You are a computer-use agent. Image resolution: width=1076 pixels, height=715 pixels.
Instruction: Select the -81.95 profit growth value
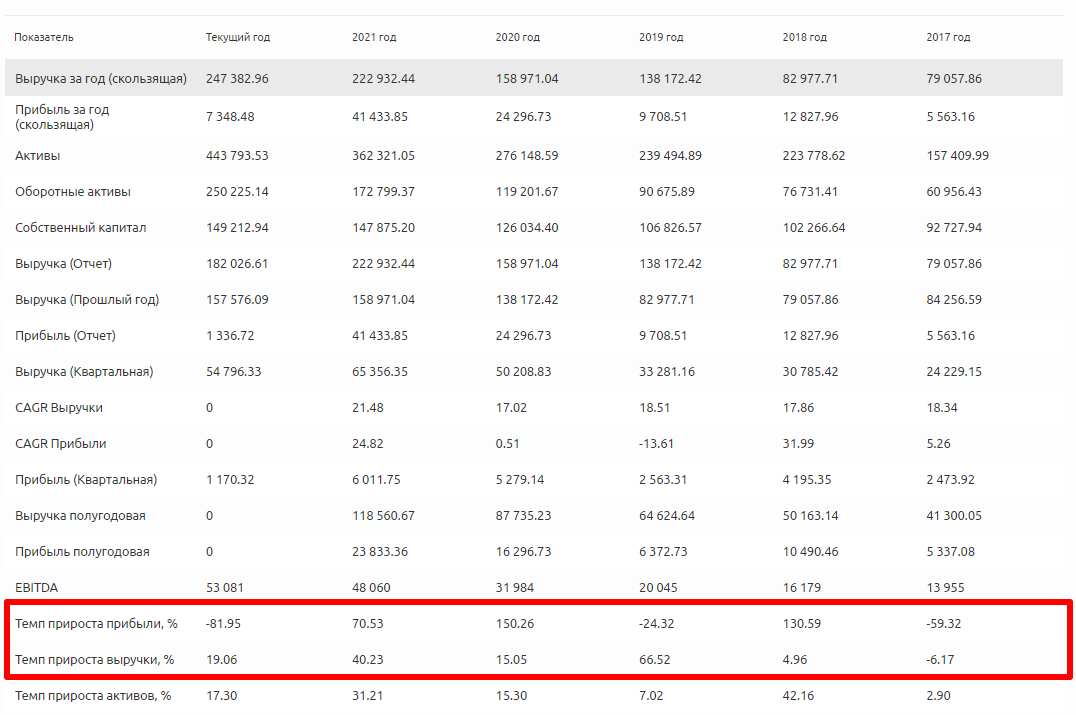[x=224, y=624]
